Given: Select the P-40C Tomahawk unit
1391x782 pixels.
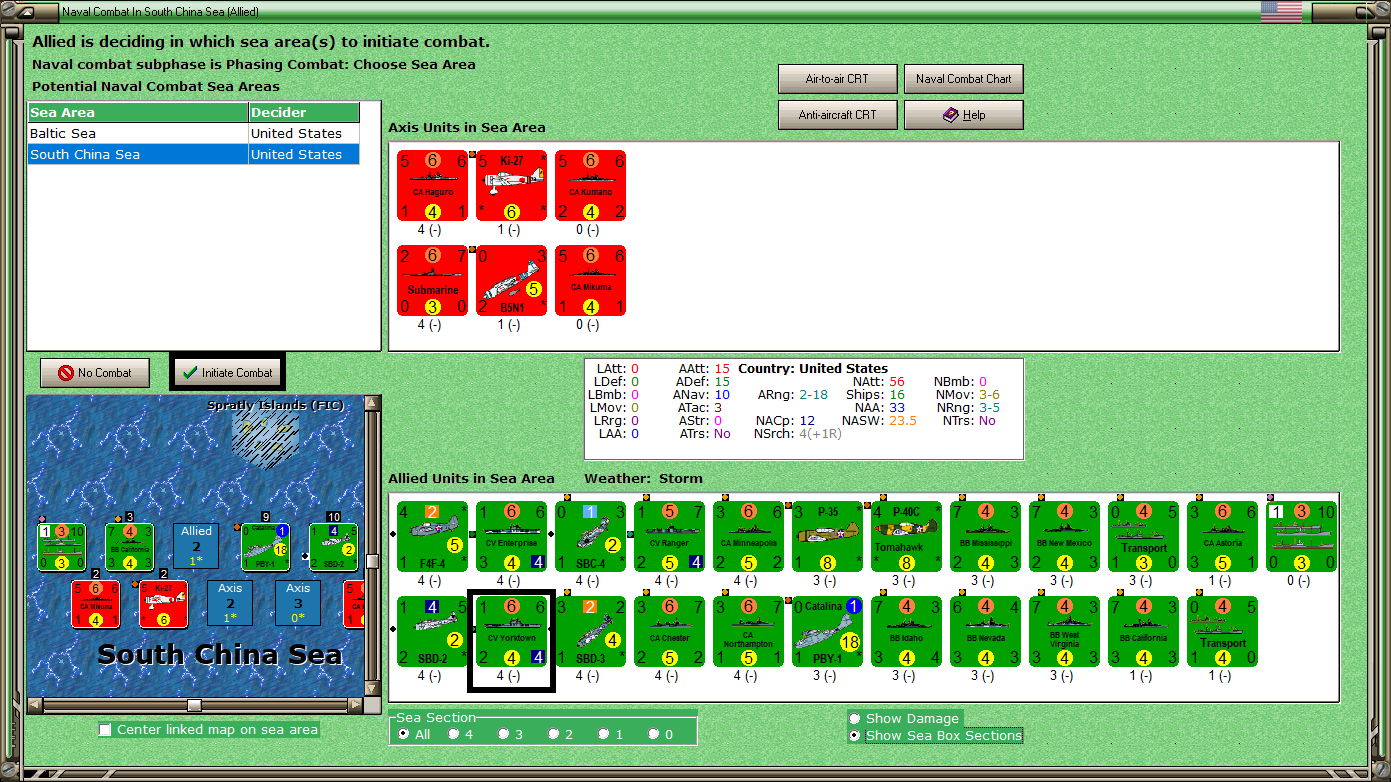Looking at the screenshot, I should click(x=906, y=537).
